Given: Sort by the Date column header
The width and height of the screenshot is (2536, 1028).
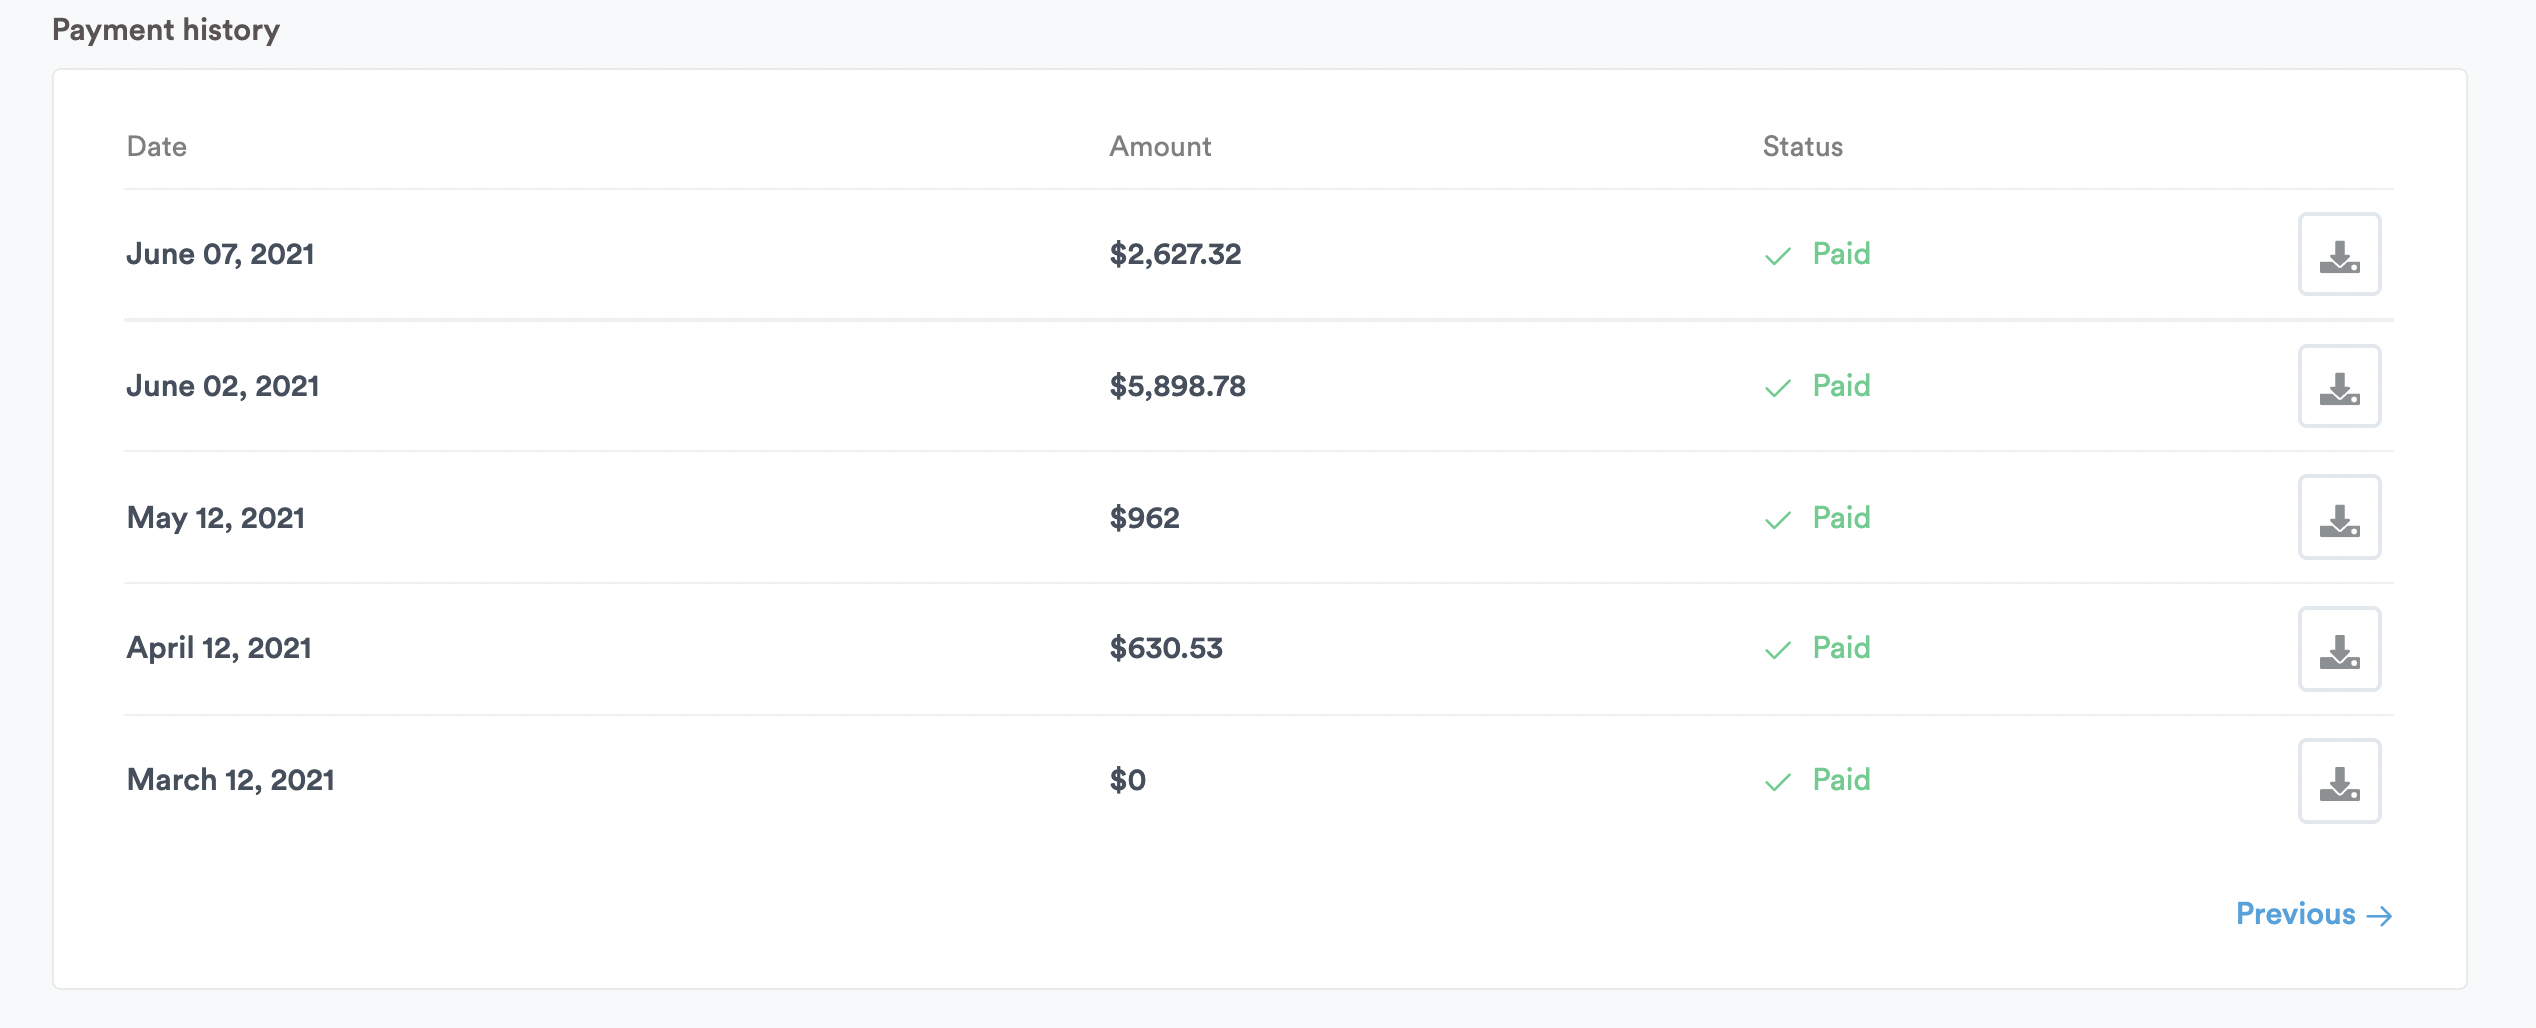Looking at the screenshot, I should tap(156, 146).
